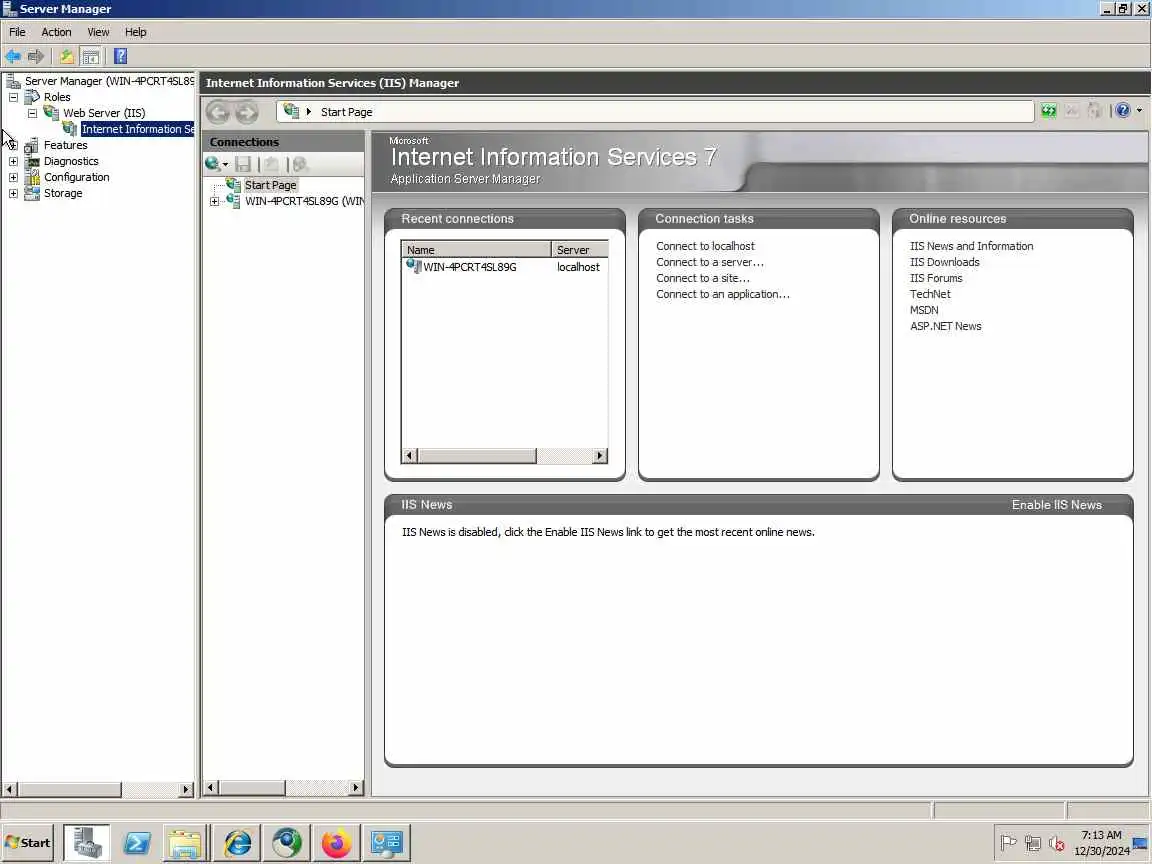Click the greyed Stop icon next to Refresh

(1072, 111)
